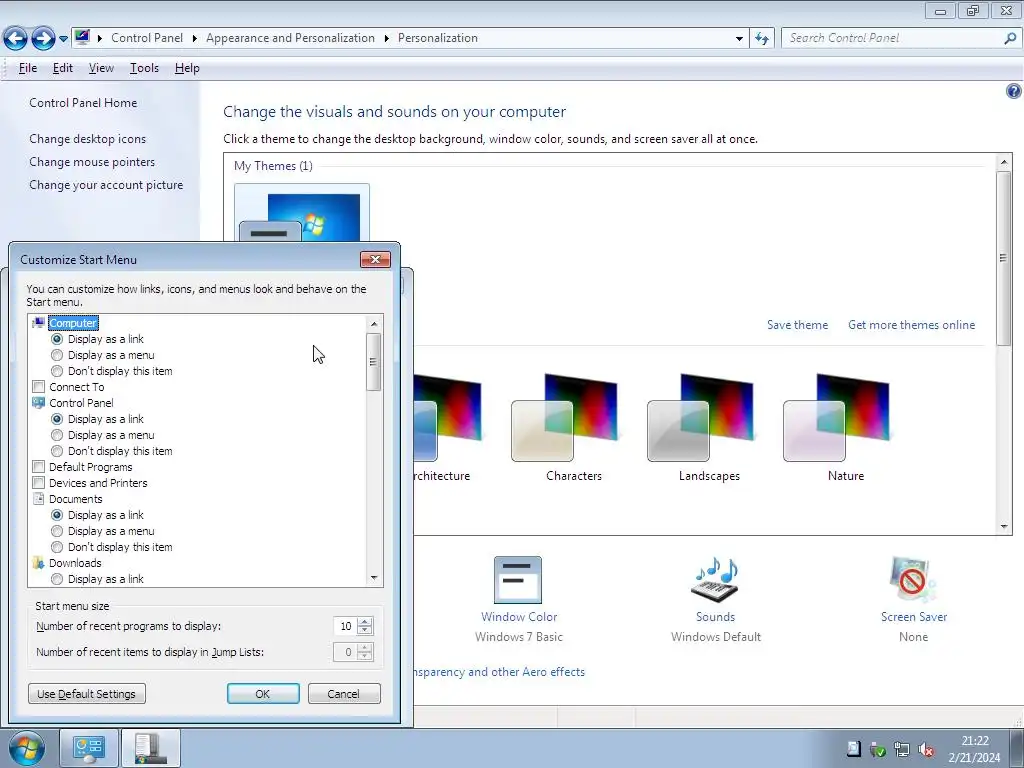
Task: Click the Documents icon in list
Action: pyautogui.click(x=39, y=499)
